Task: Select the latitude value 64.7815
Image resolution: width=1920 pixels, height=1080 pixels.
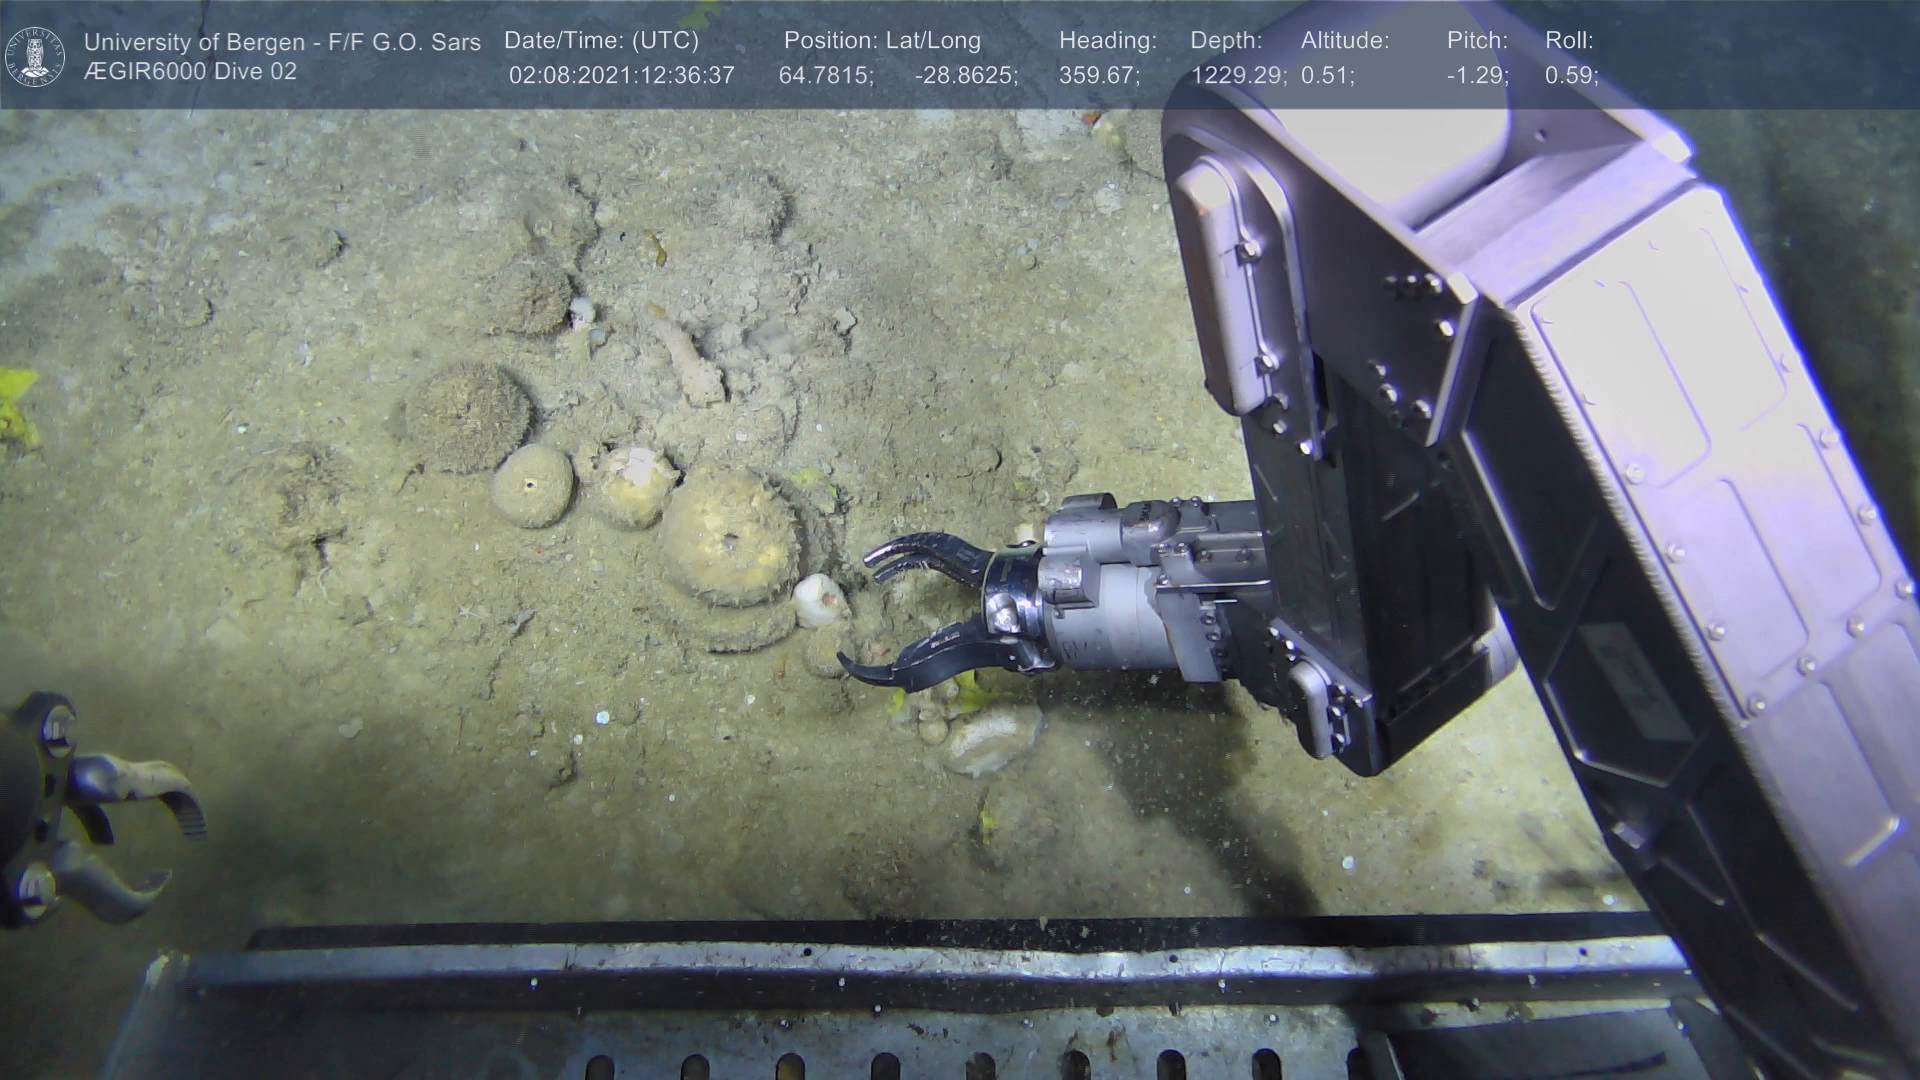Action: click(825, 75)
